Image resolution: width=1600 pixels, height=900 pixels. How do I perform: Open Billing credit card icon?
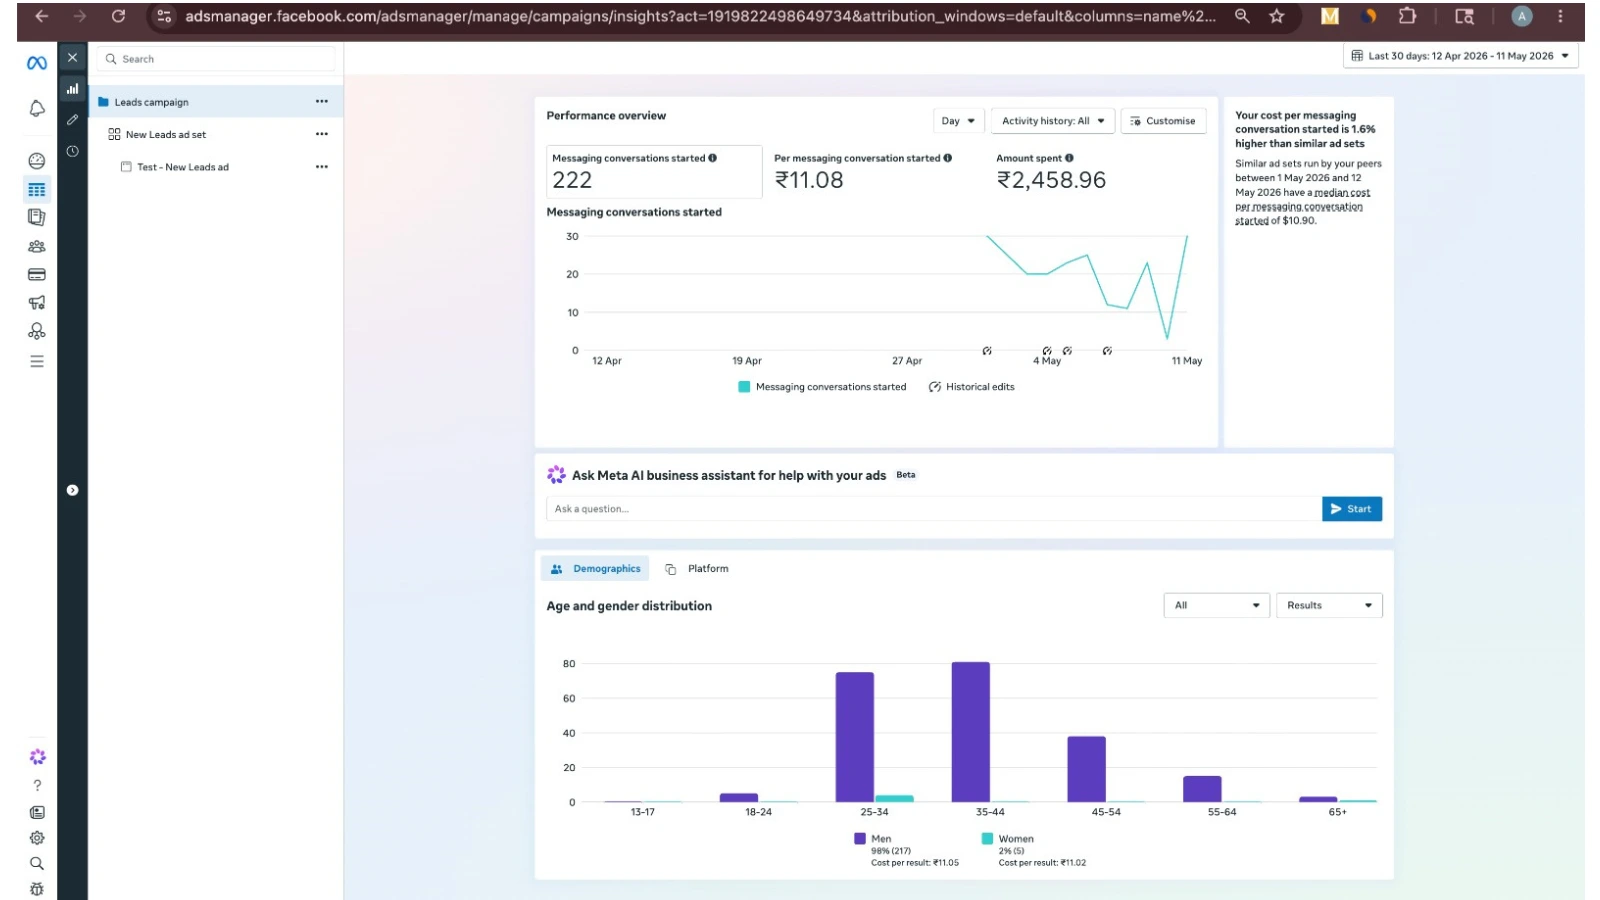(37, 274)
